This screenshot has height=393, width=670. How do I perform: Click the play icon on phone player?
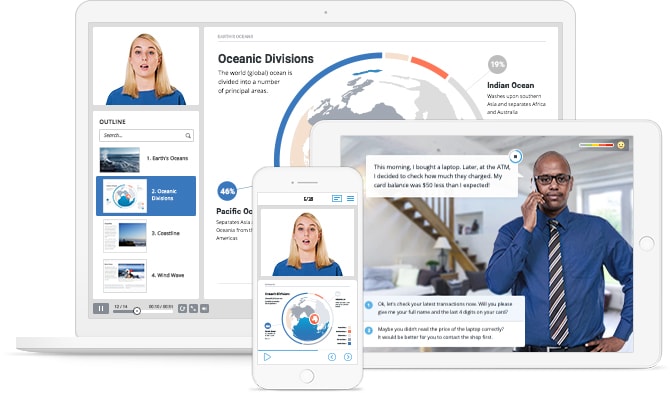267,357
